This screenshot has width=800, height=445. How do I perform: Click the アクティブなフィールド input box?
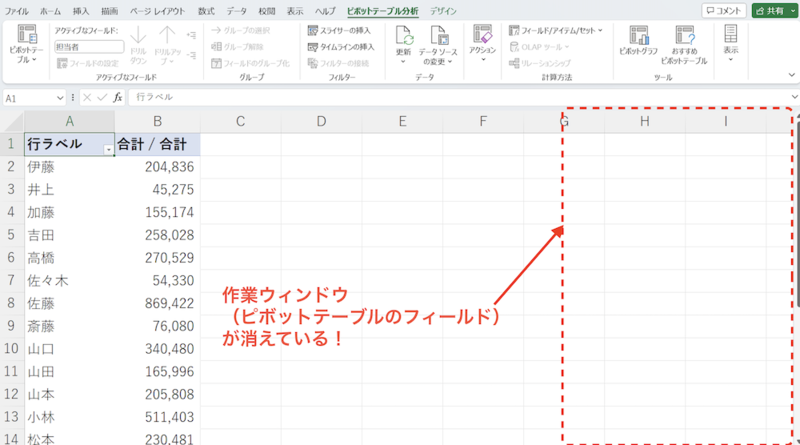pyautogui.click(x=89, y=47)
